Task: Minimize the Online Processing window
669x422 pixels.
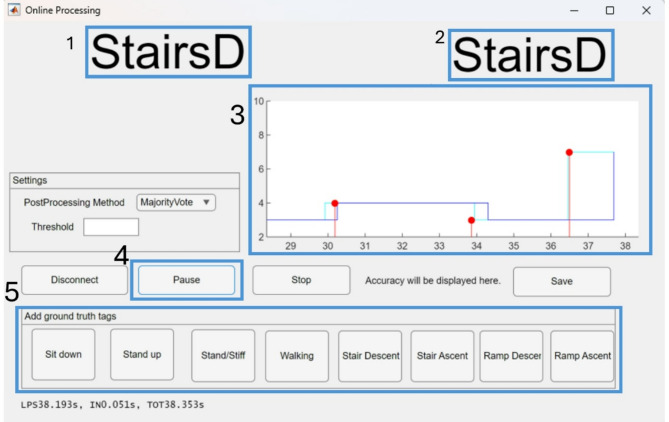Action: click(x=574, y=10)
